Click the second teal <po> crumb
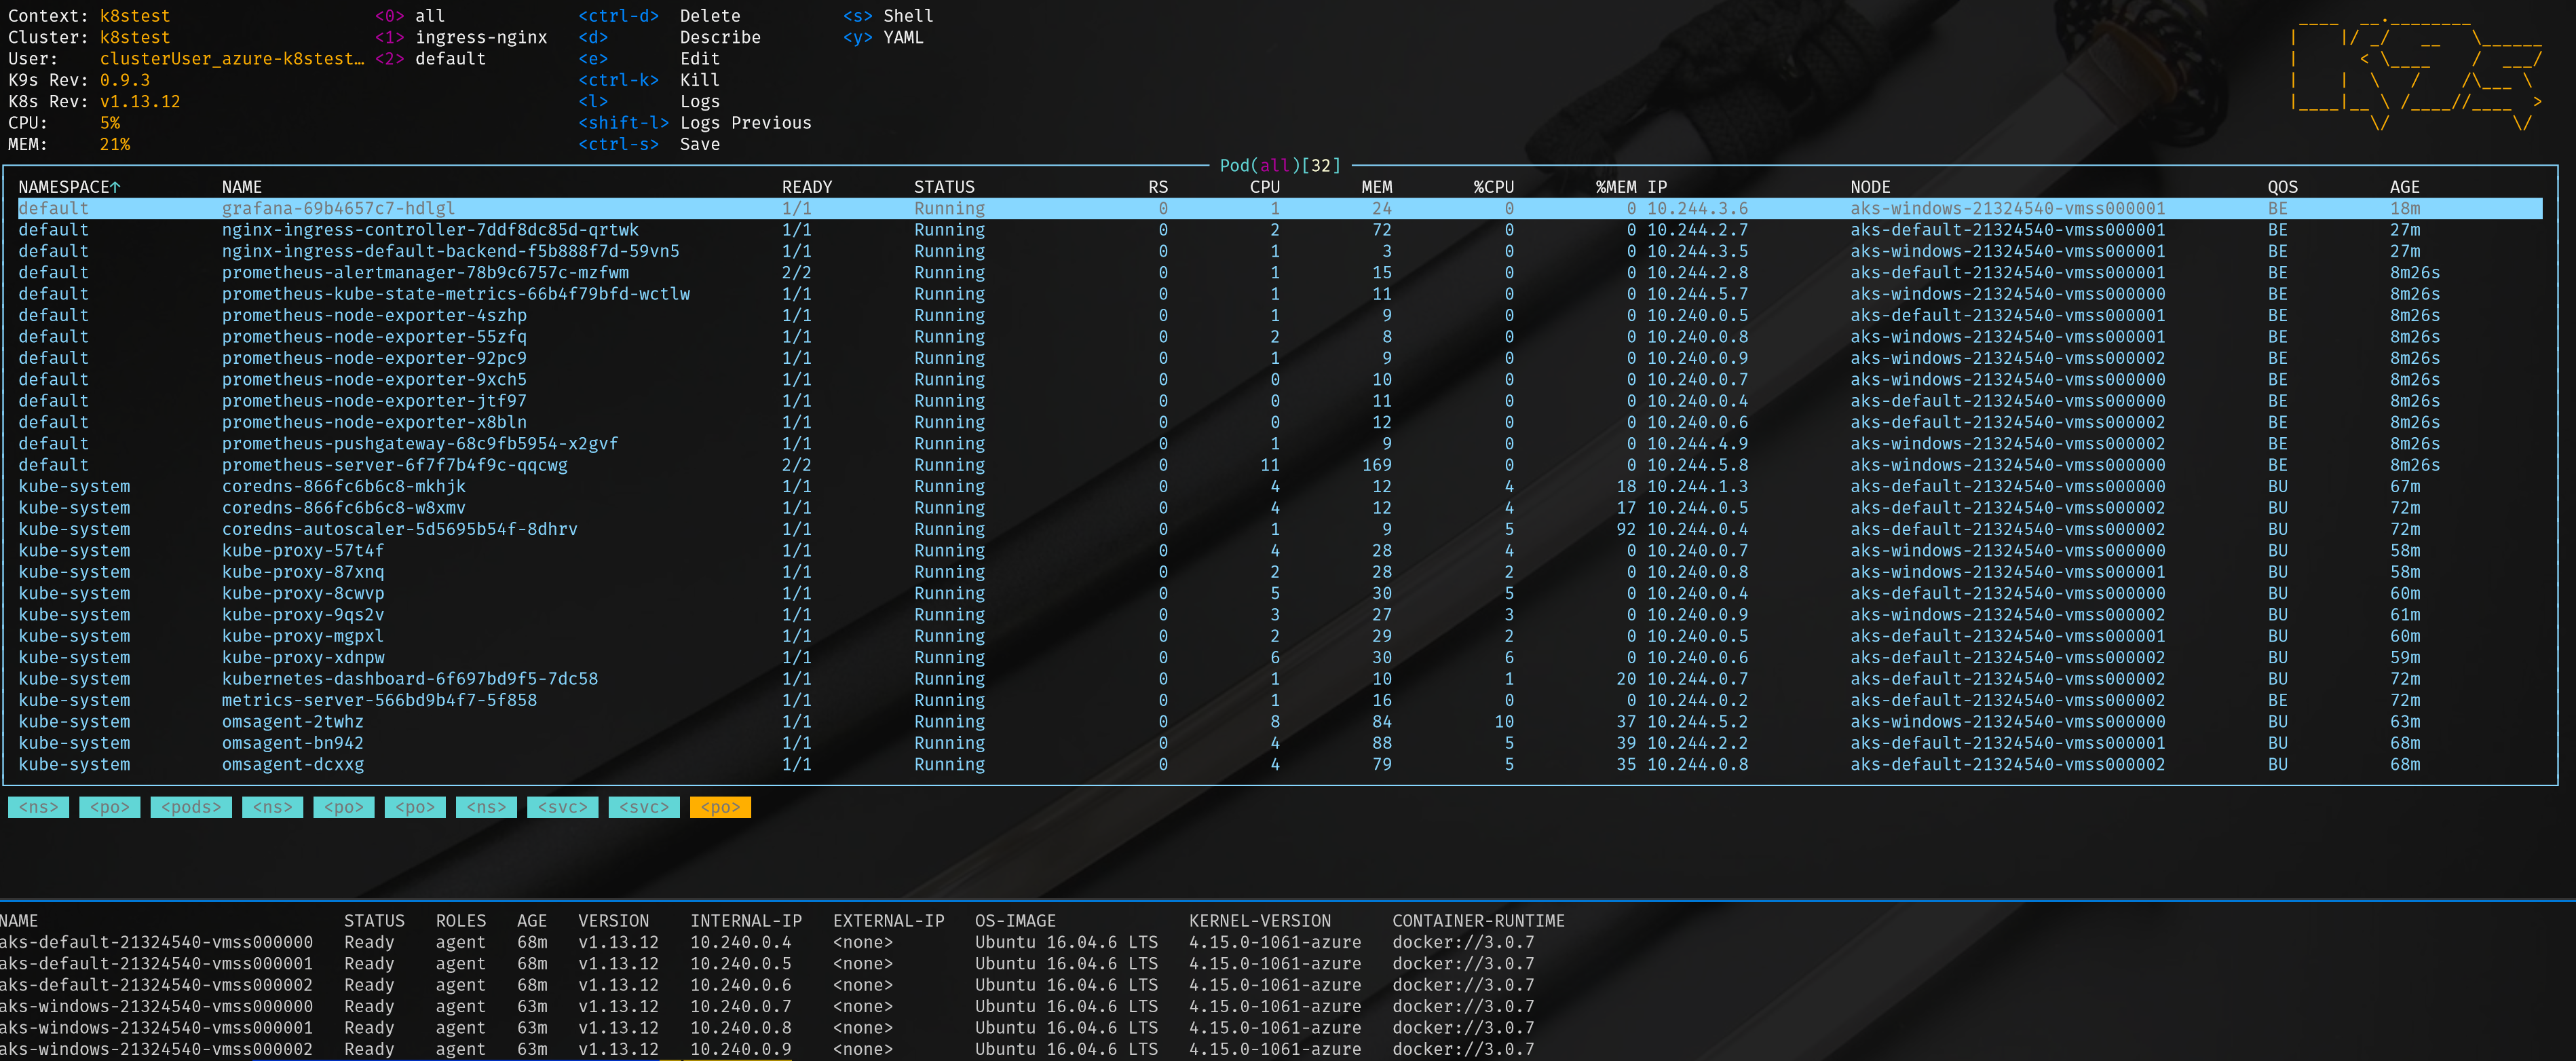 [x=343, y=807]
